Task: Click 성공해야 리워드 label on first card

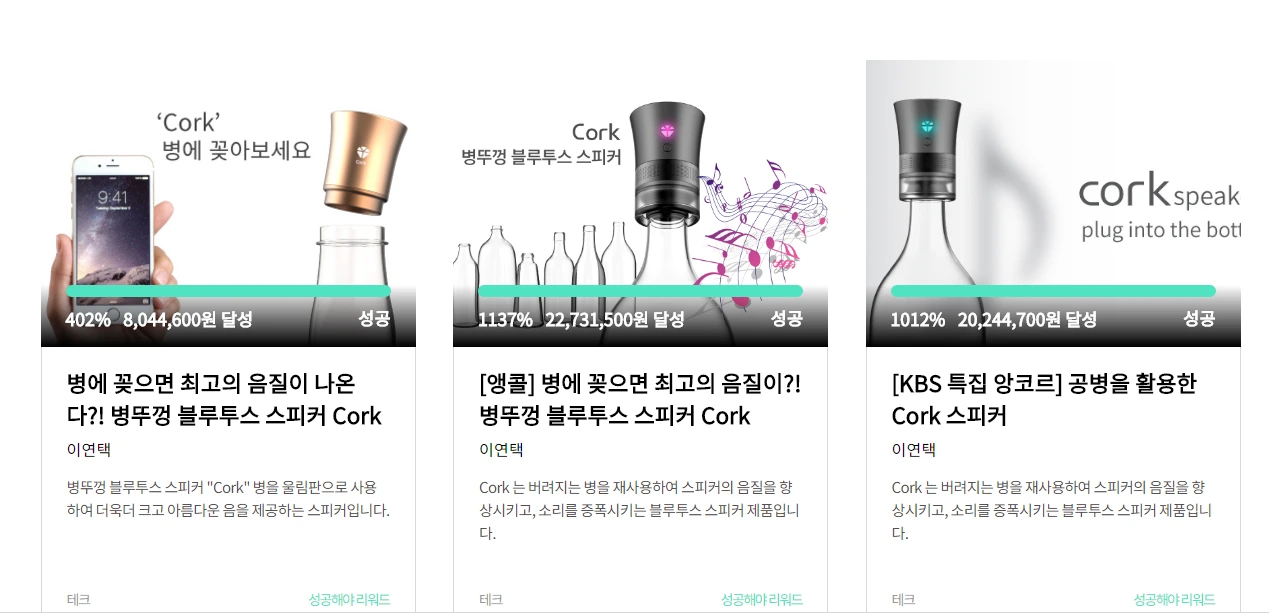Action: pyautogui.click(x=349, y=600)
